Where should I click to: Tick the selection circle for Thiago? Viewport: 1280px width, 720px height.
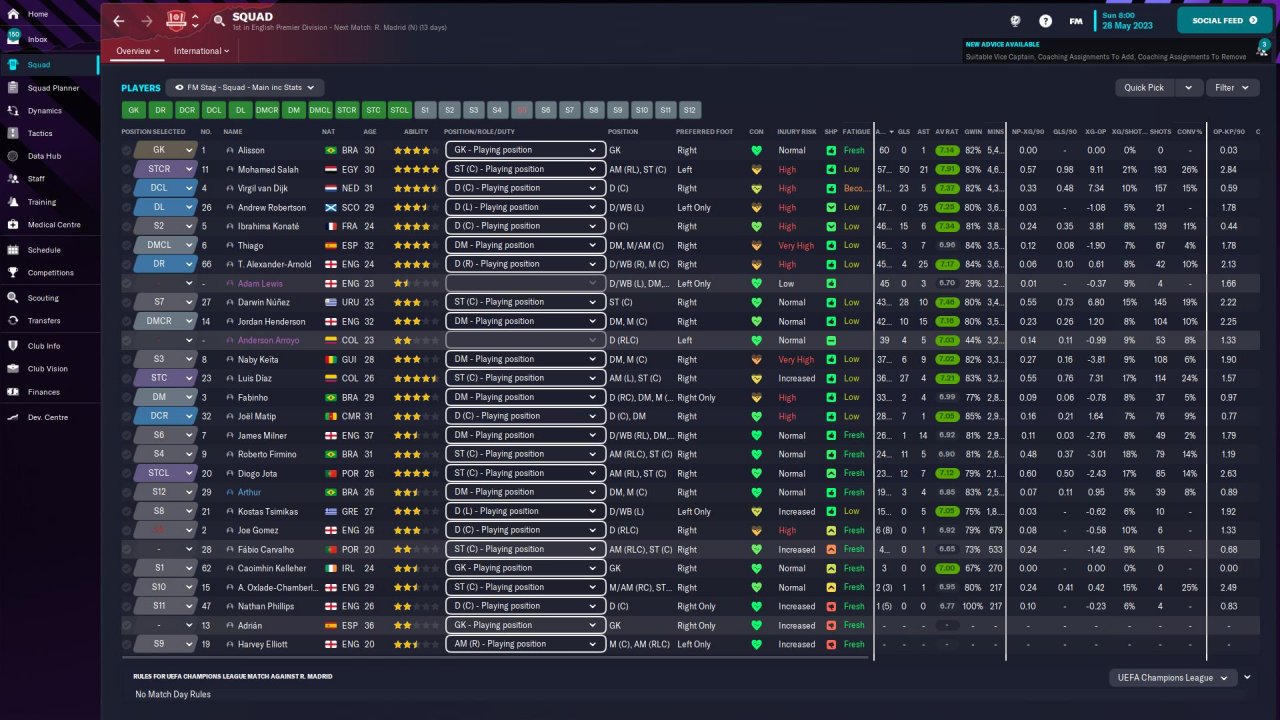pos(127,245)
